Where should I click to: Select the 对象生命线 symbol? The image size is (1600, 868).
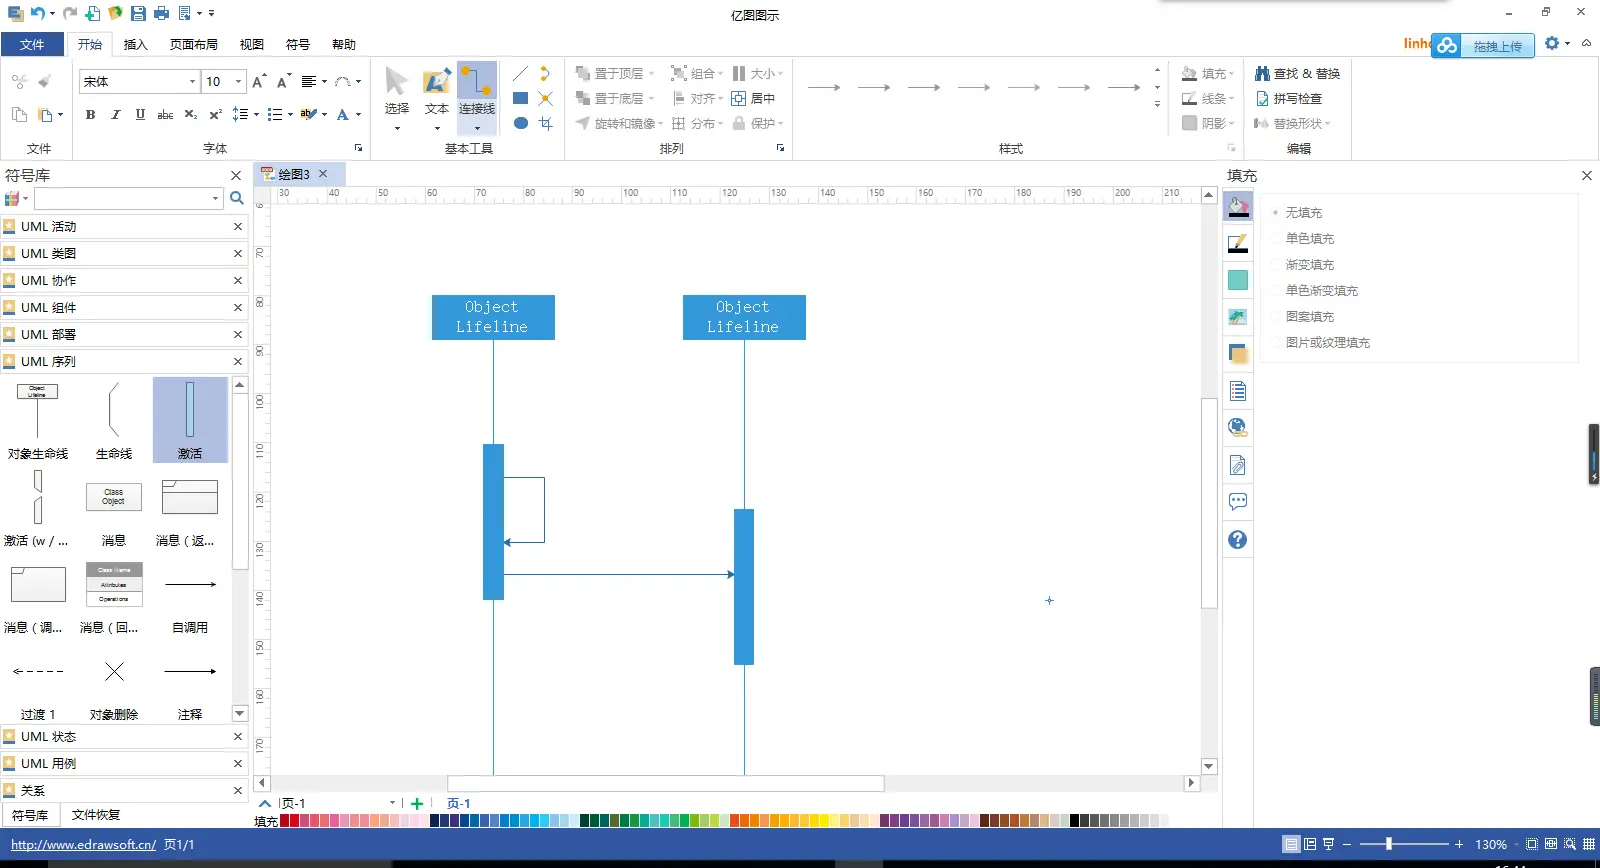coord(38,420)
